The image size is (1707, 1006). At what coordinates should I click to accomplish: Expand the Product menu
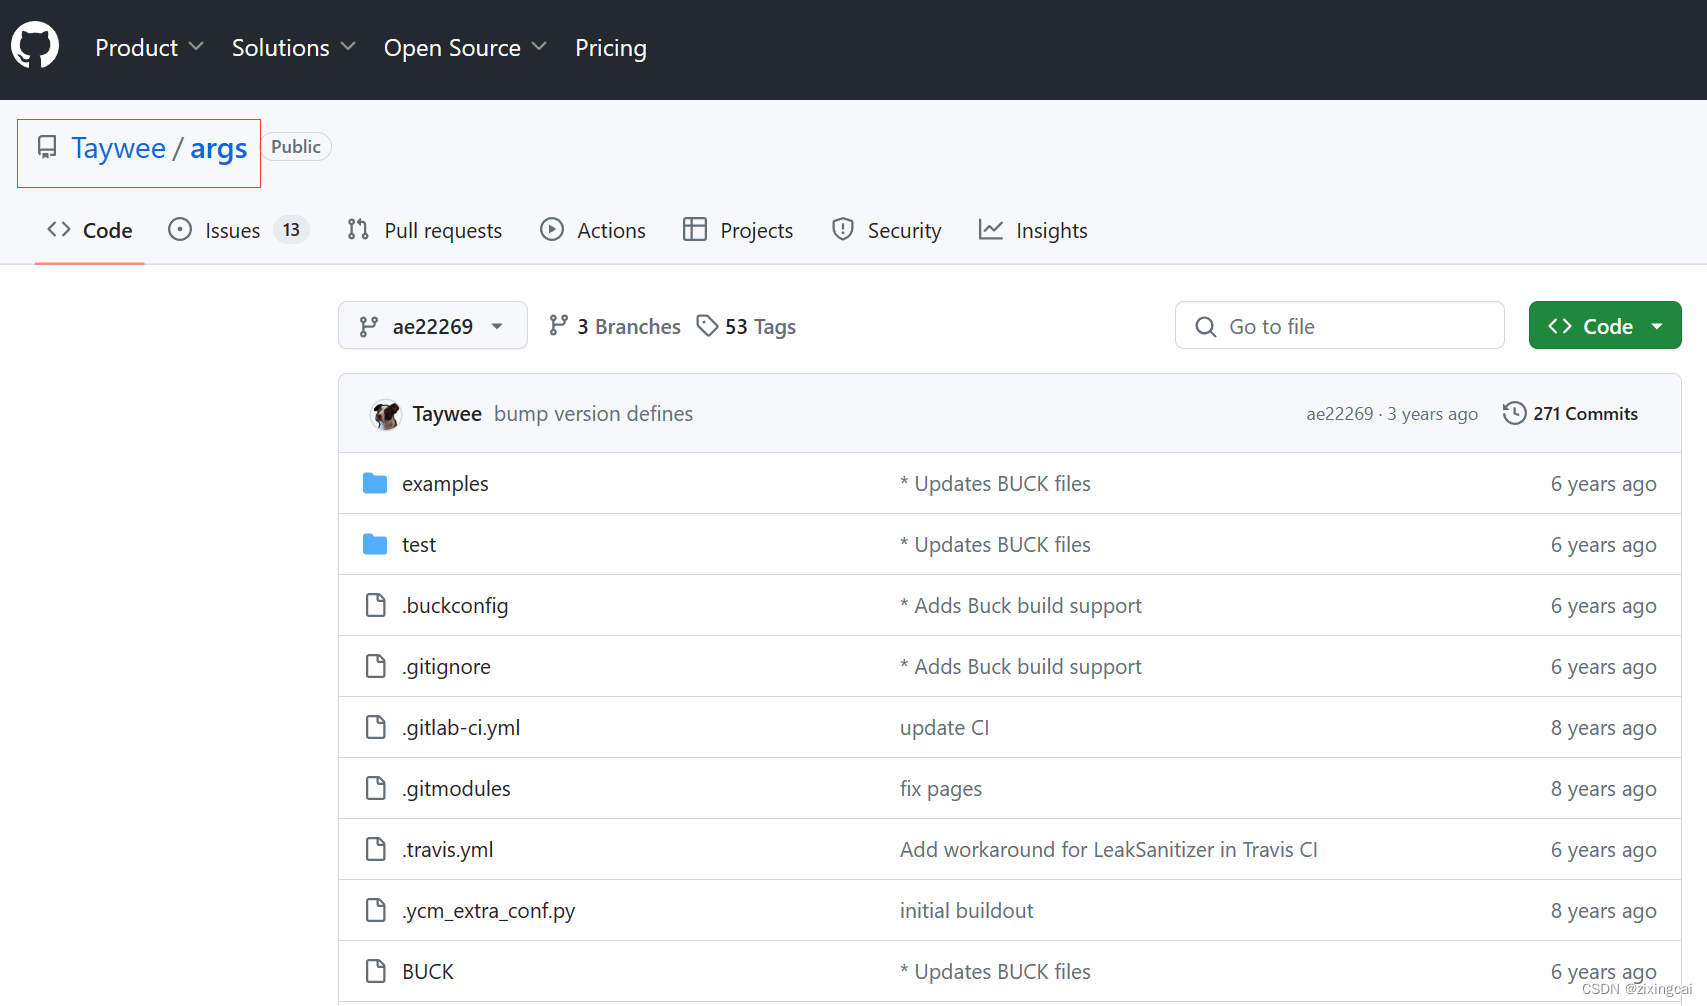coord(149,47)
